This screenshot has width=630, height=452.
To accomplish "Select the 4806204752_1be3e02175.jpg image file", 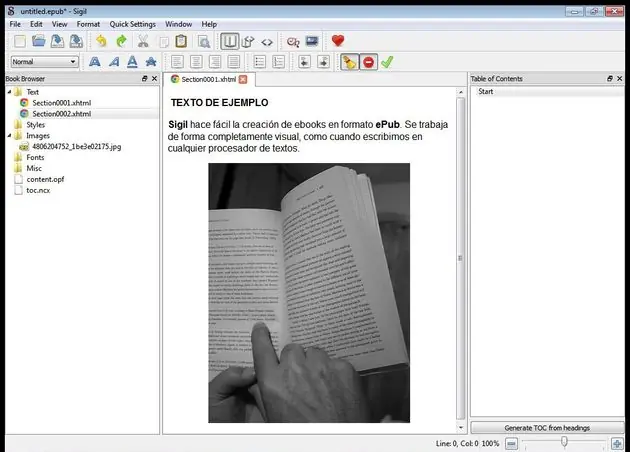I will tap(76, 147).
